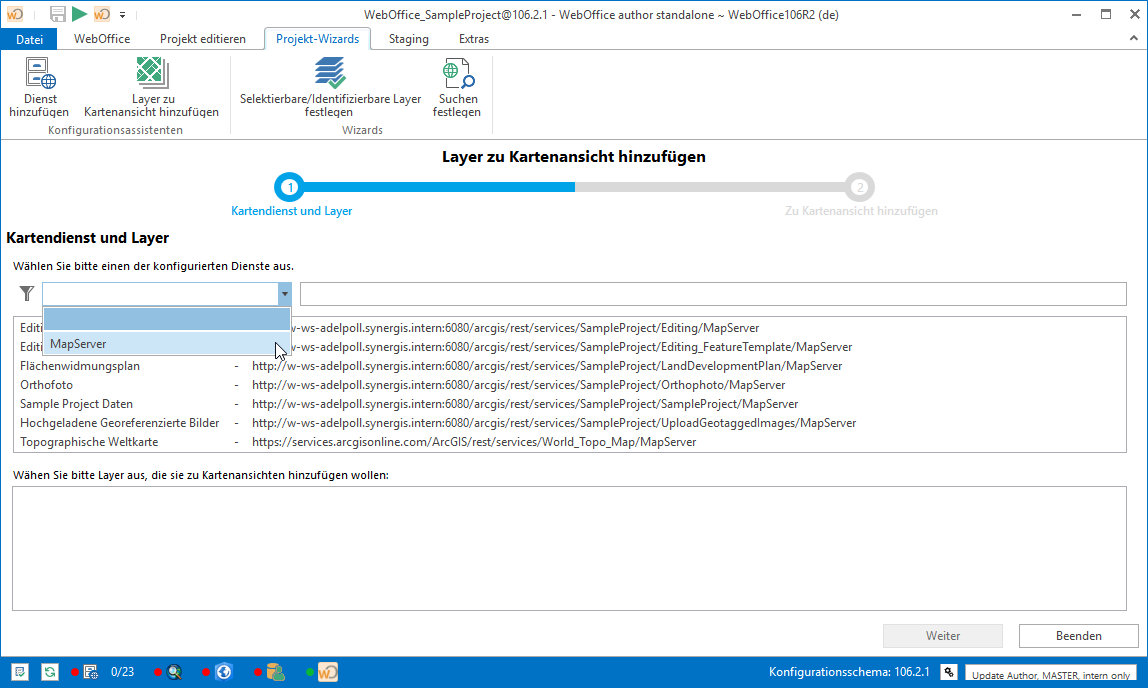Click the green play icon in title bar

click(79, 14)
